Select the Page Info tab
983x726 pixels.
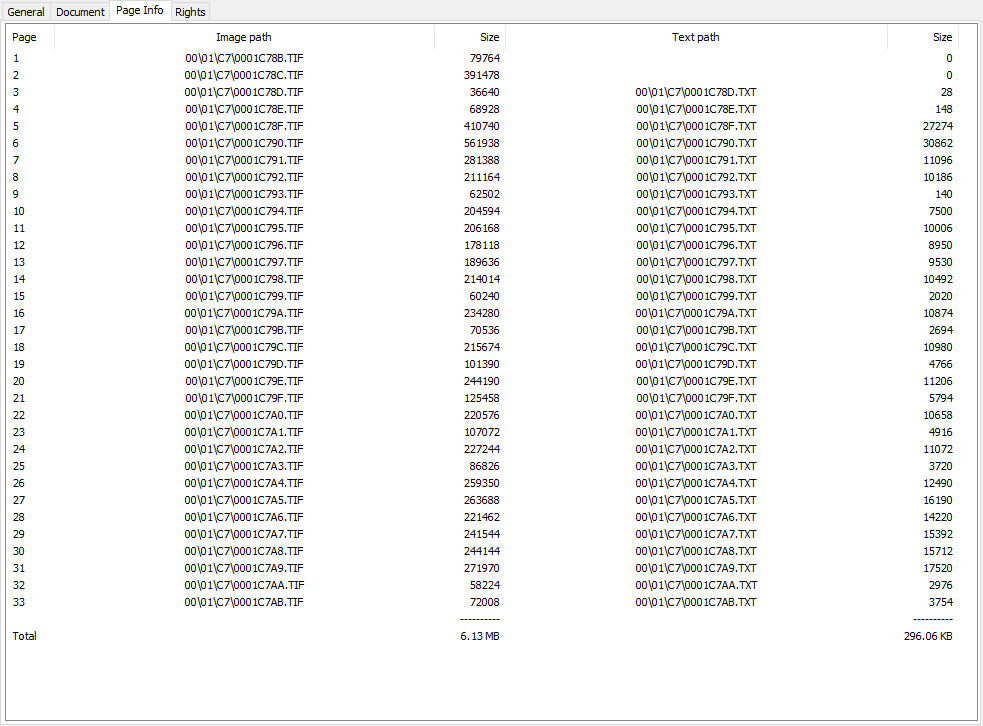click(x=140, y=11)
